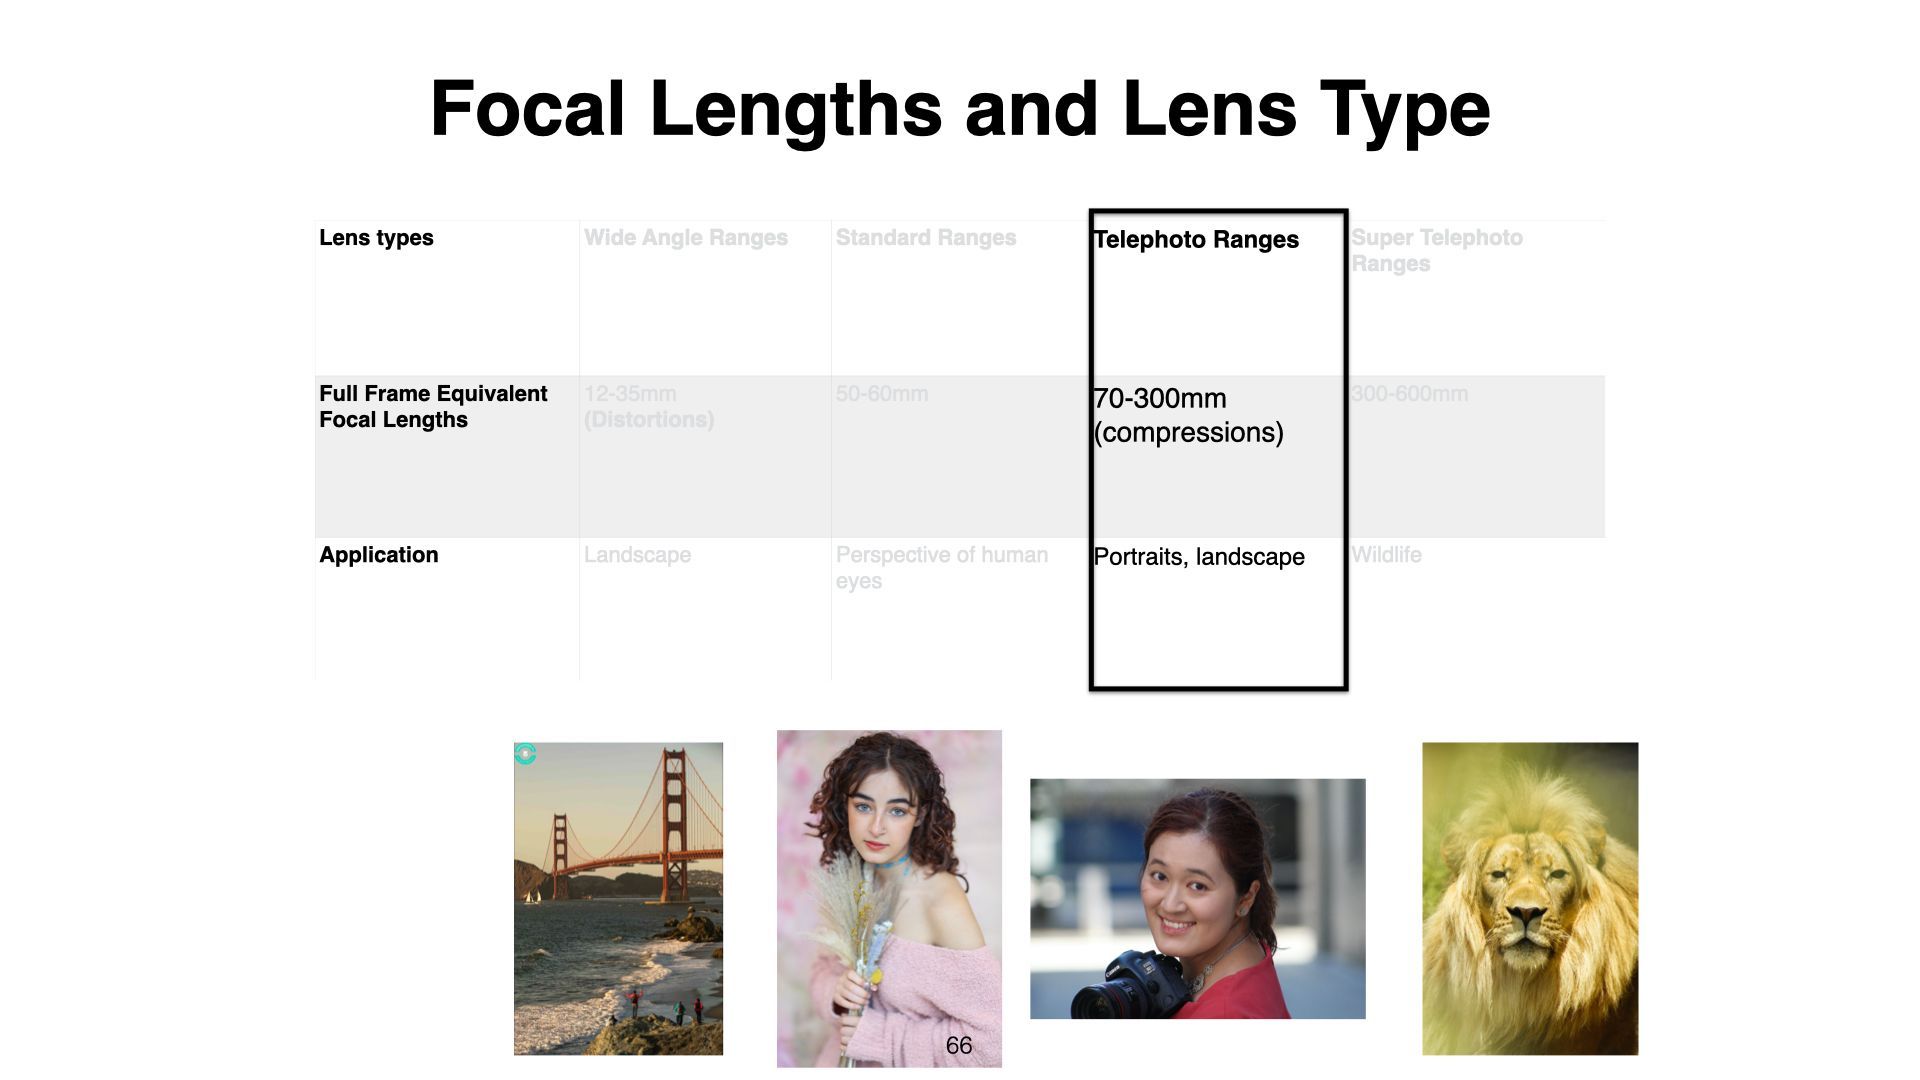Click the slide number 66
The image size is (1920, 1080).
click(x=958, y=1046)
